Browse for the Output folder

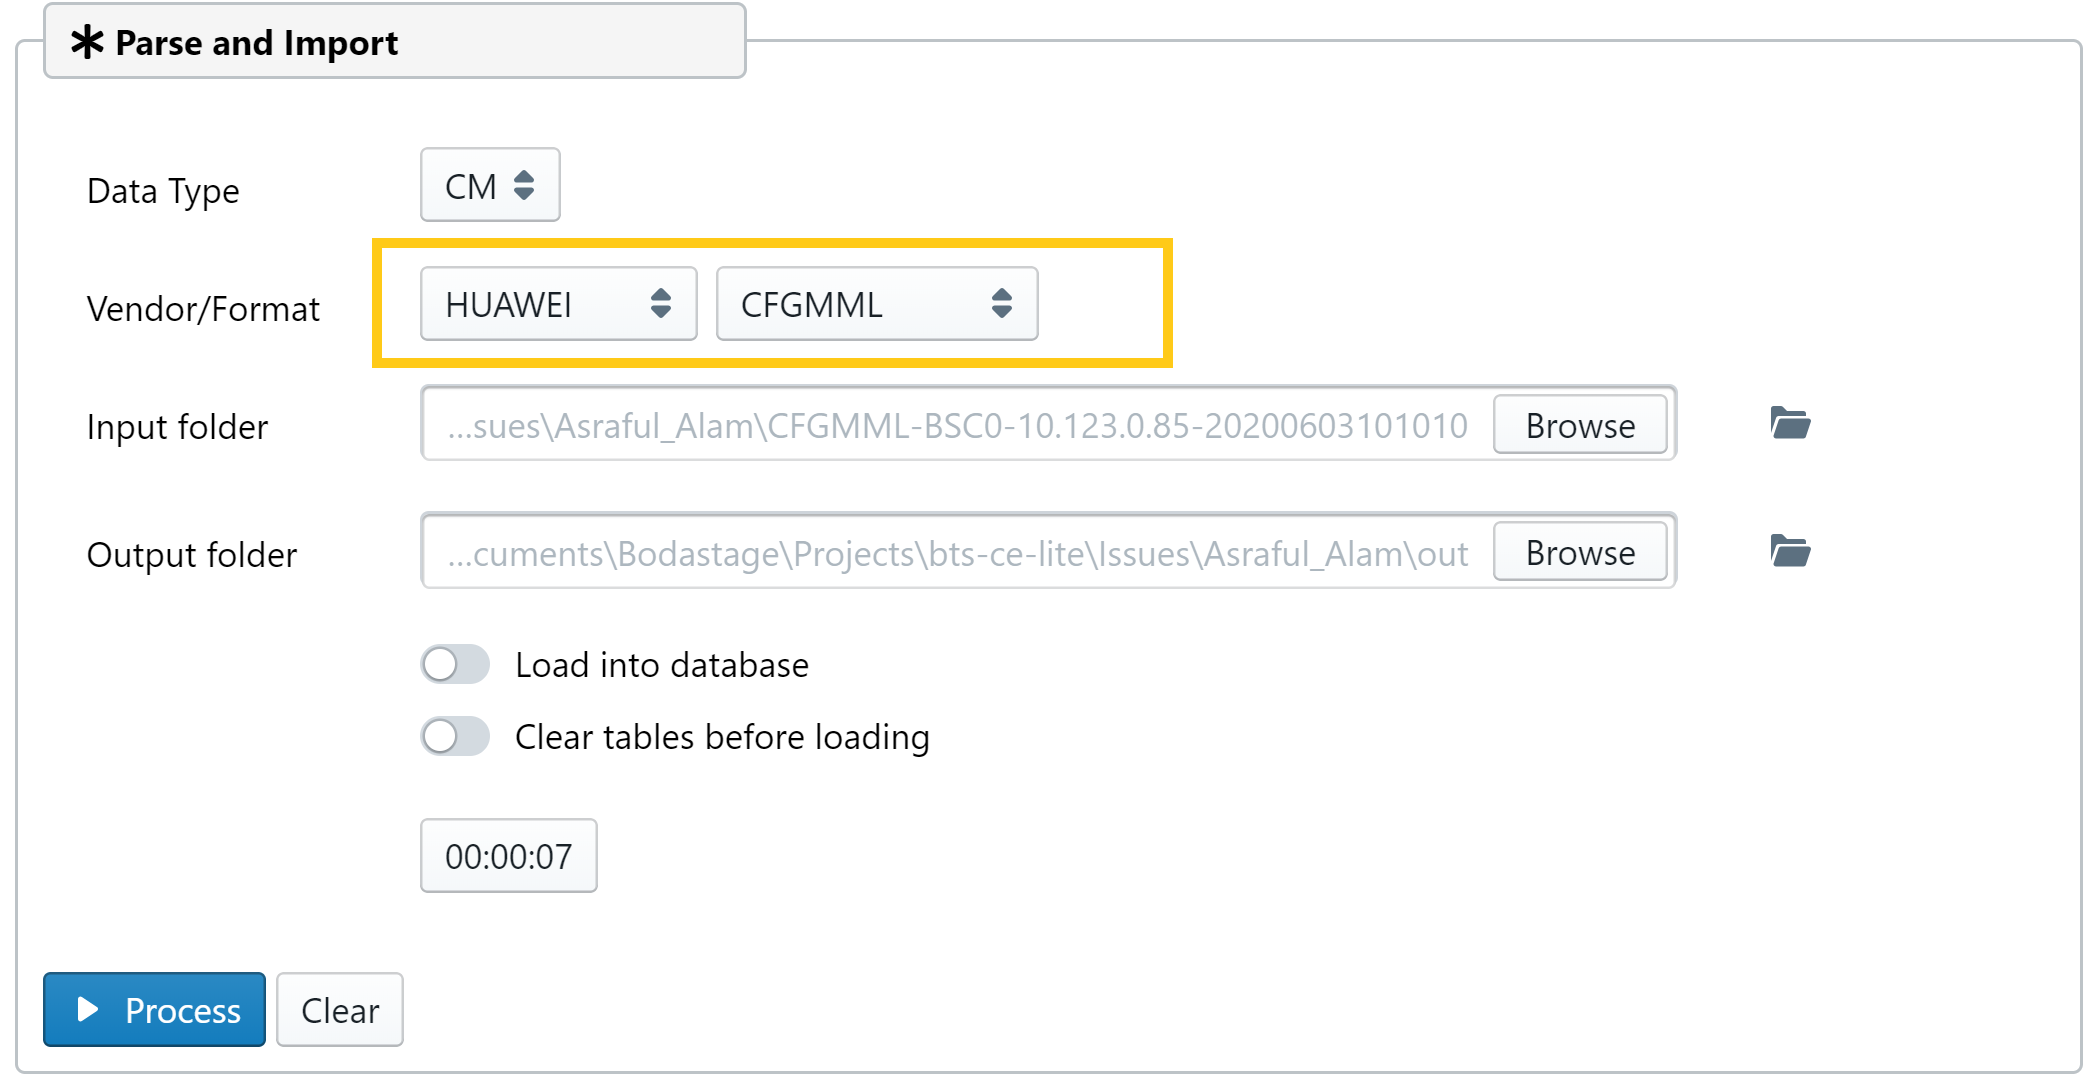[x=1580, y=552]
